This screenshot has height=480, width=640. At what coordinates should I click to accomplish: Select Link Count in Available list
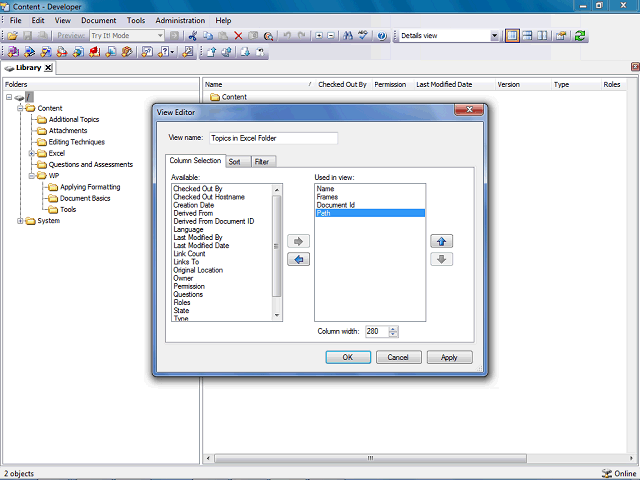tap(189, 253)
